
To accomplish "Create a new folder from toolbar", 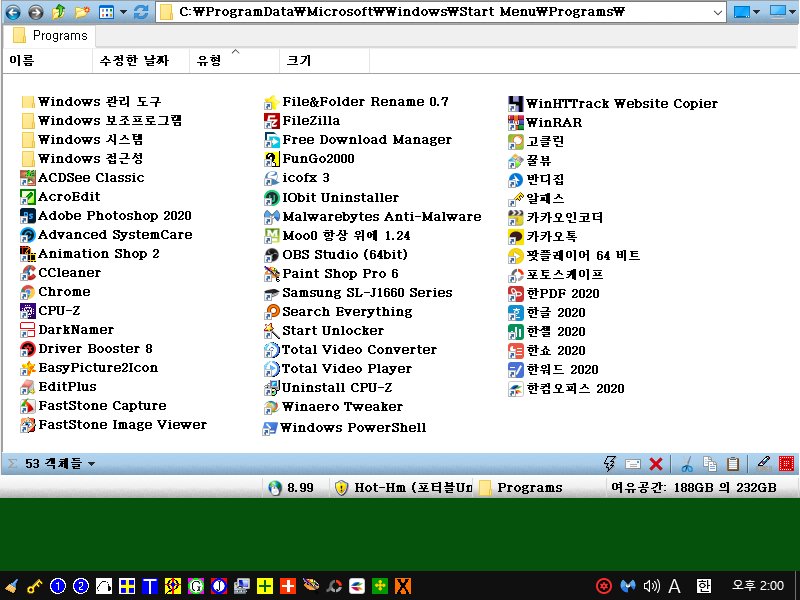I will coord(82,12).
